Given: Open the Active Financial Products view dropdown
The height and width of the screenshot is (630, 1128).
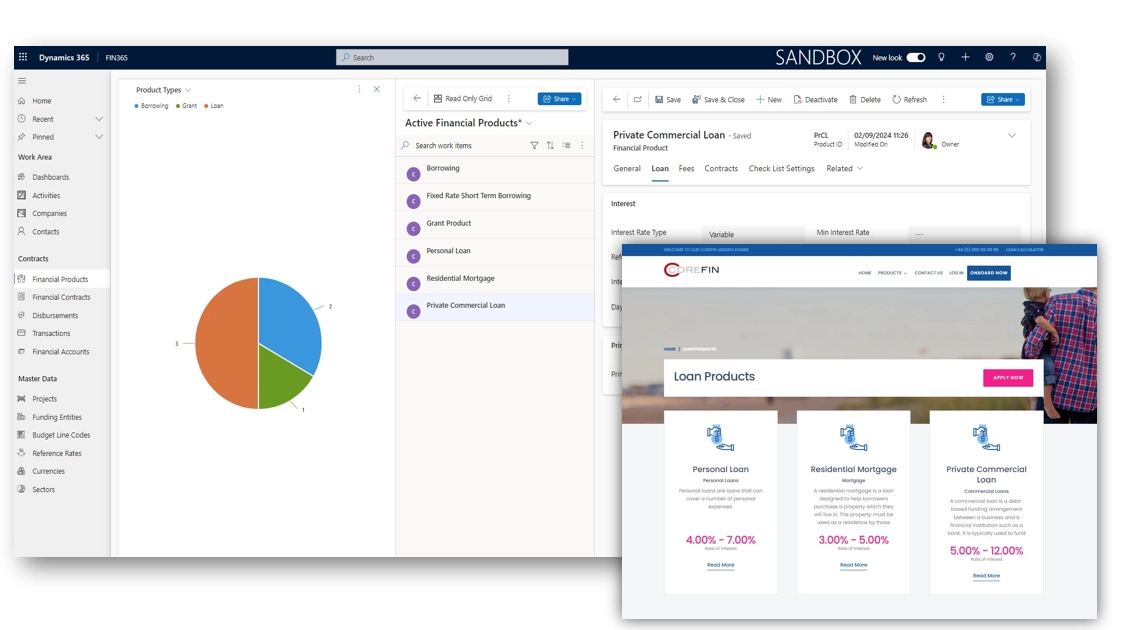Looking at the screenshot, I should tap(529, 123).
